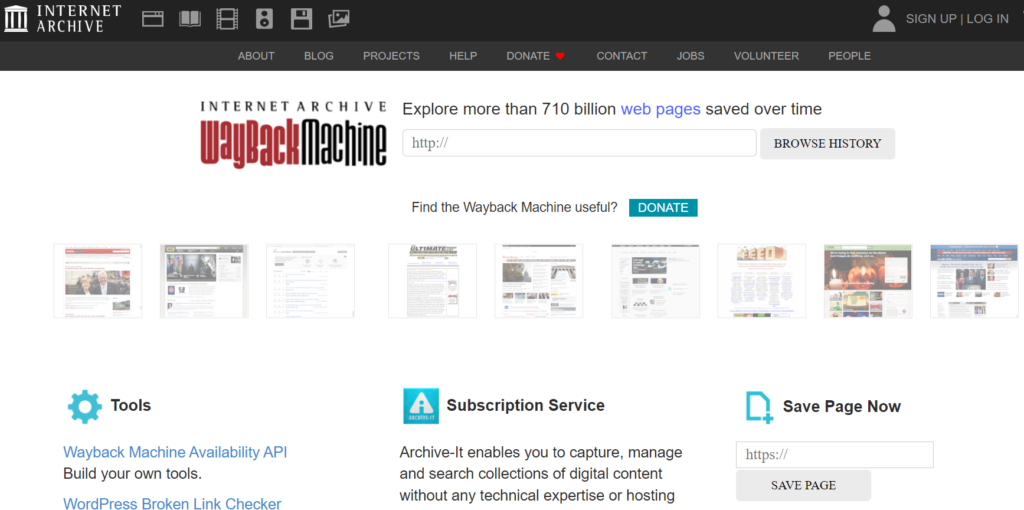This screenshot has height=510, width=1024.
Task: Open the WordPress Broken Link Checker link
Action: [x=172, y=504]
